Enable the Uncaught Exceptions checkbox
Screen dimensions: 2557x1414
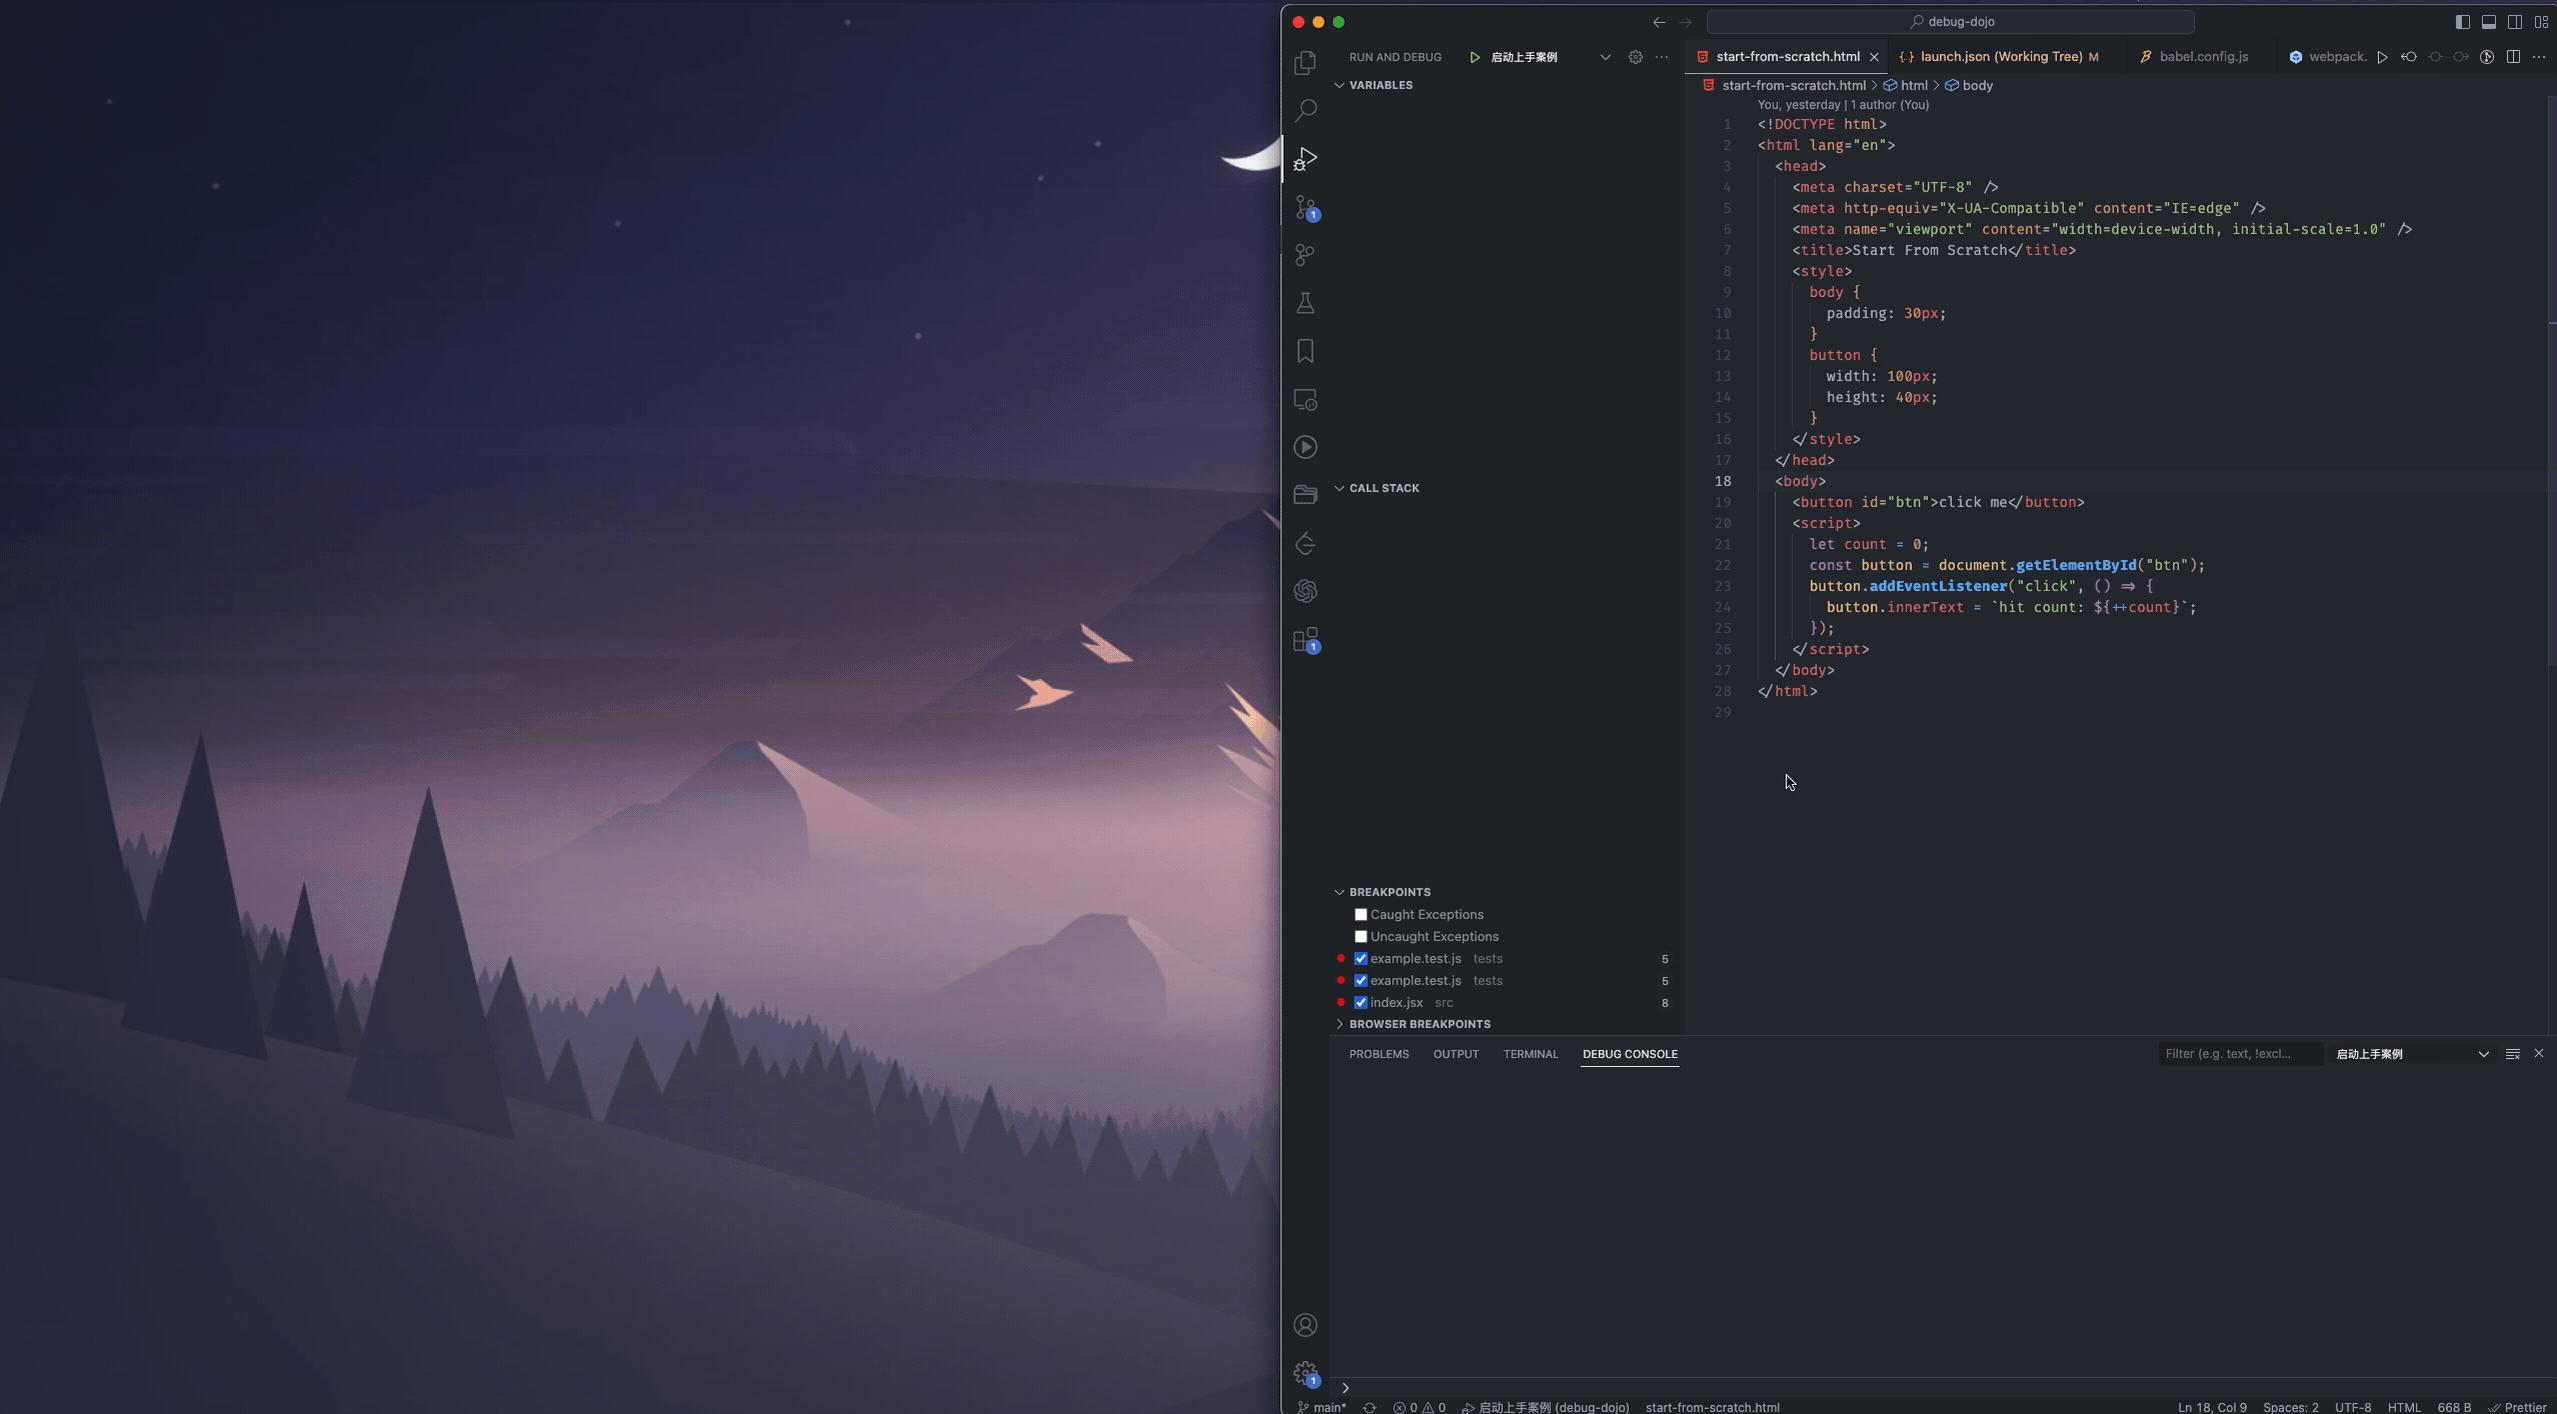[1360, 936]
